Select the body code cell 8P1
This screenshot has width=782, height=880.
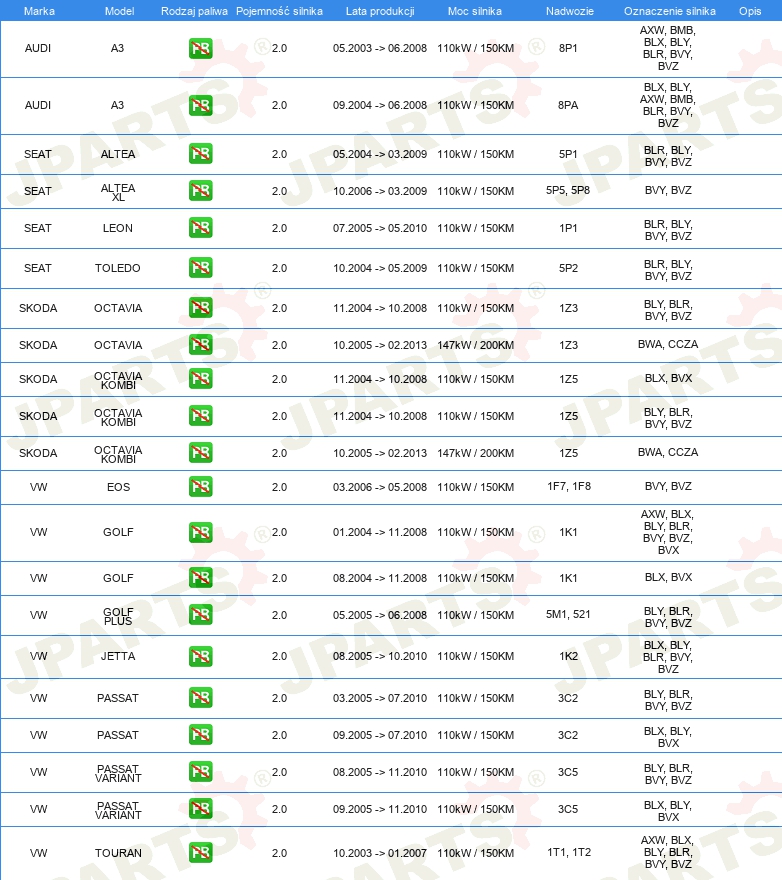(568, 48)
